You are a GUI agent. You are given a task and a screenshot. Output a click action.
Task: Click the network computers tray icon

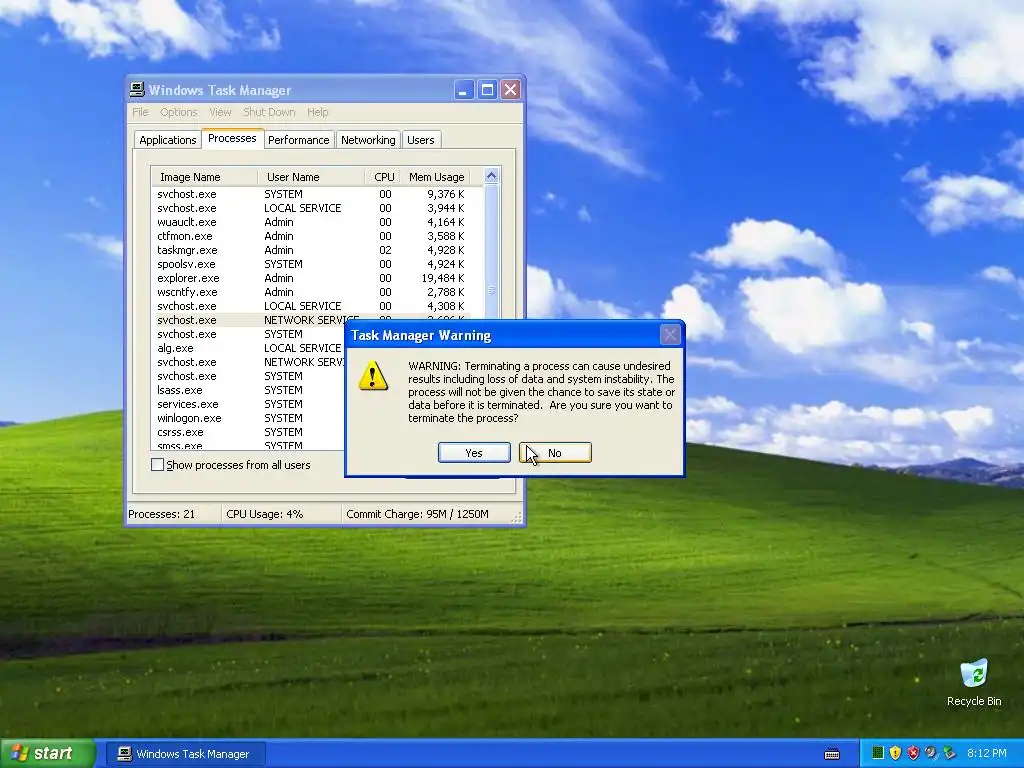pos(949,753)
